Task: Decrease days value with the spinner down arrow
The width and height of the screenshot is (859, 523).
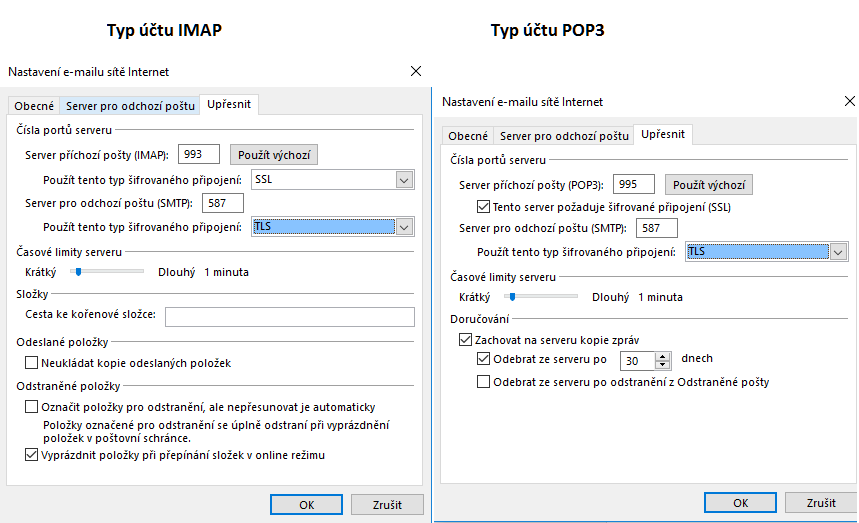Action: [x=662, y=365]
